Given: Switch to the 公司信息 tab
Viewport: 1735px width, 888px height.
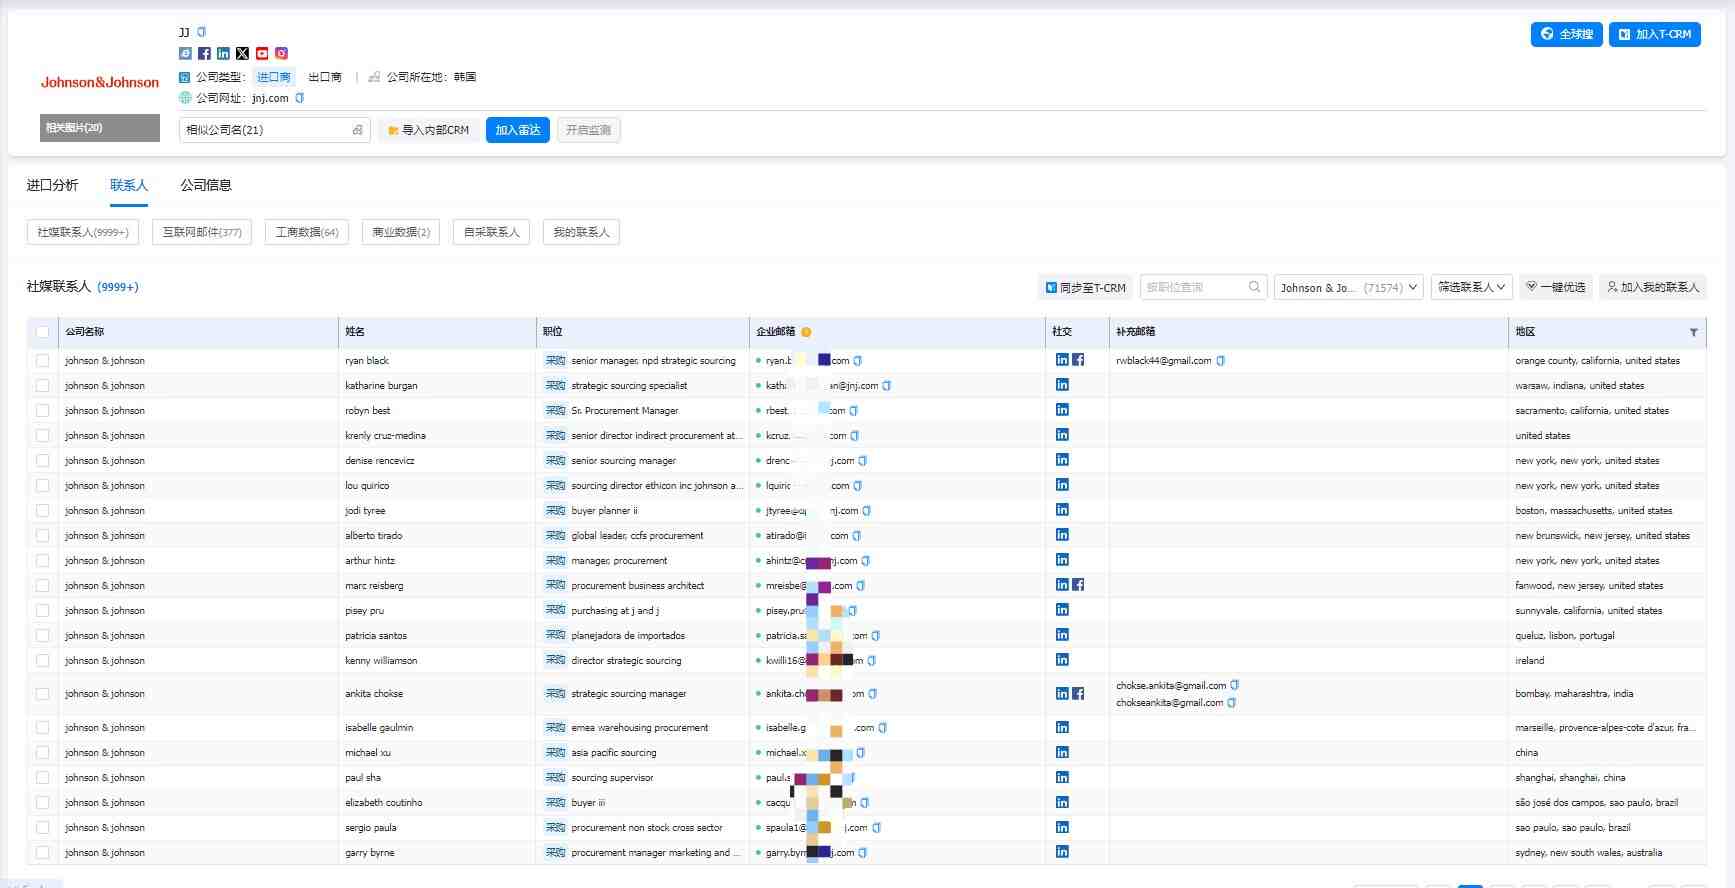Looking at the screenshot, I should click(x=206, y=185).
